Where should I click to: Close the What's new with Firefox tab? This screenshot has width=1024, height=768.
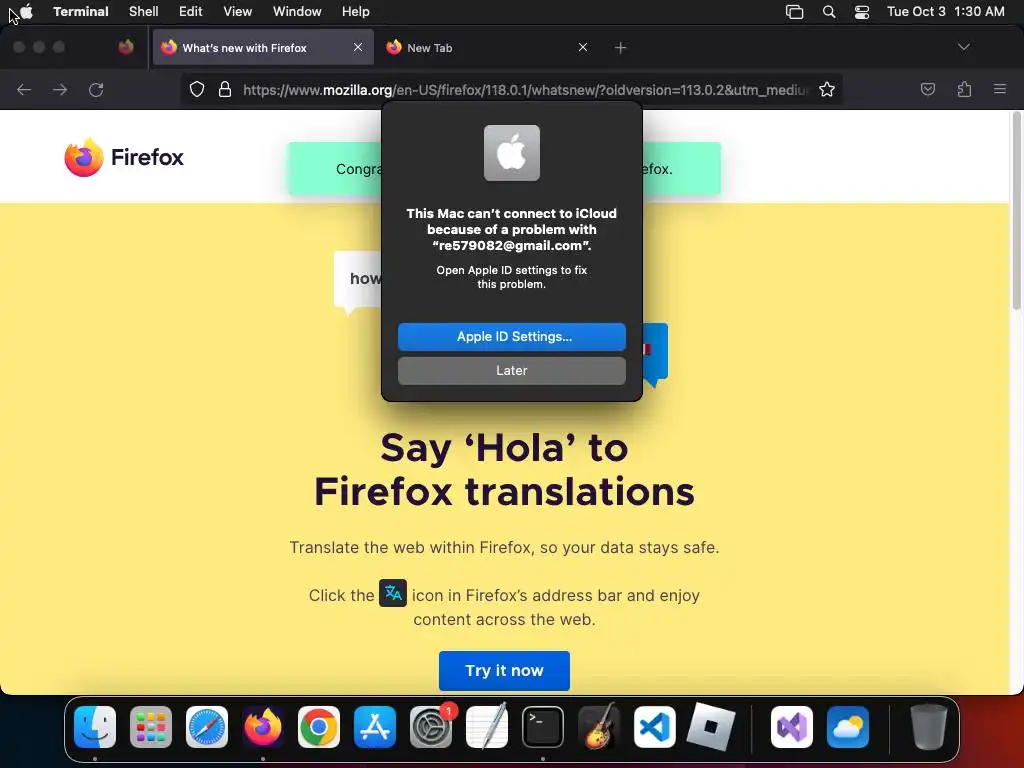tap(358, 47)
